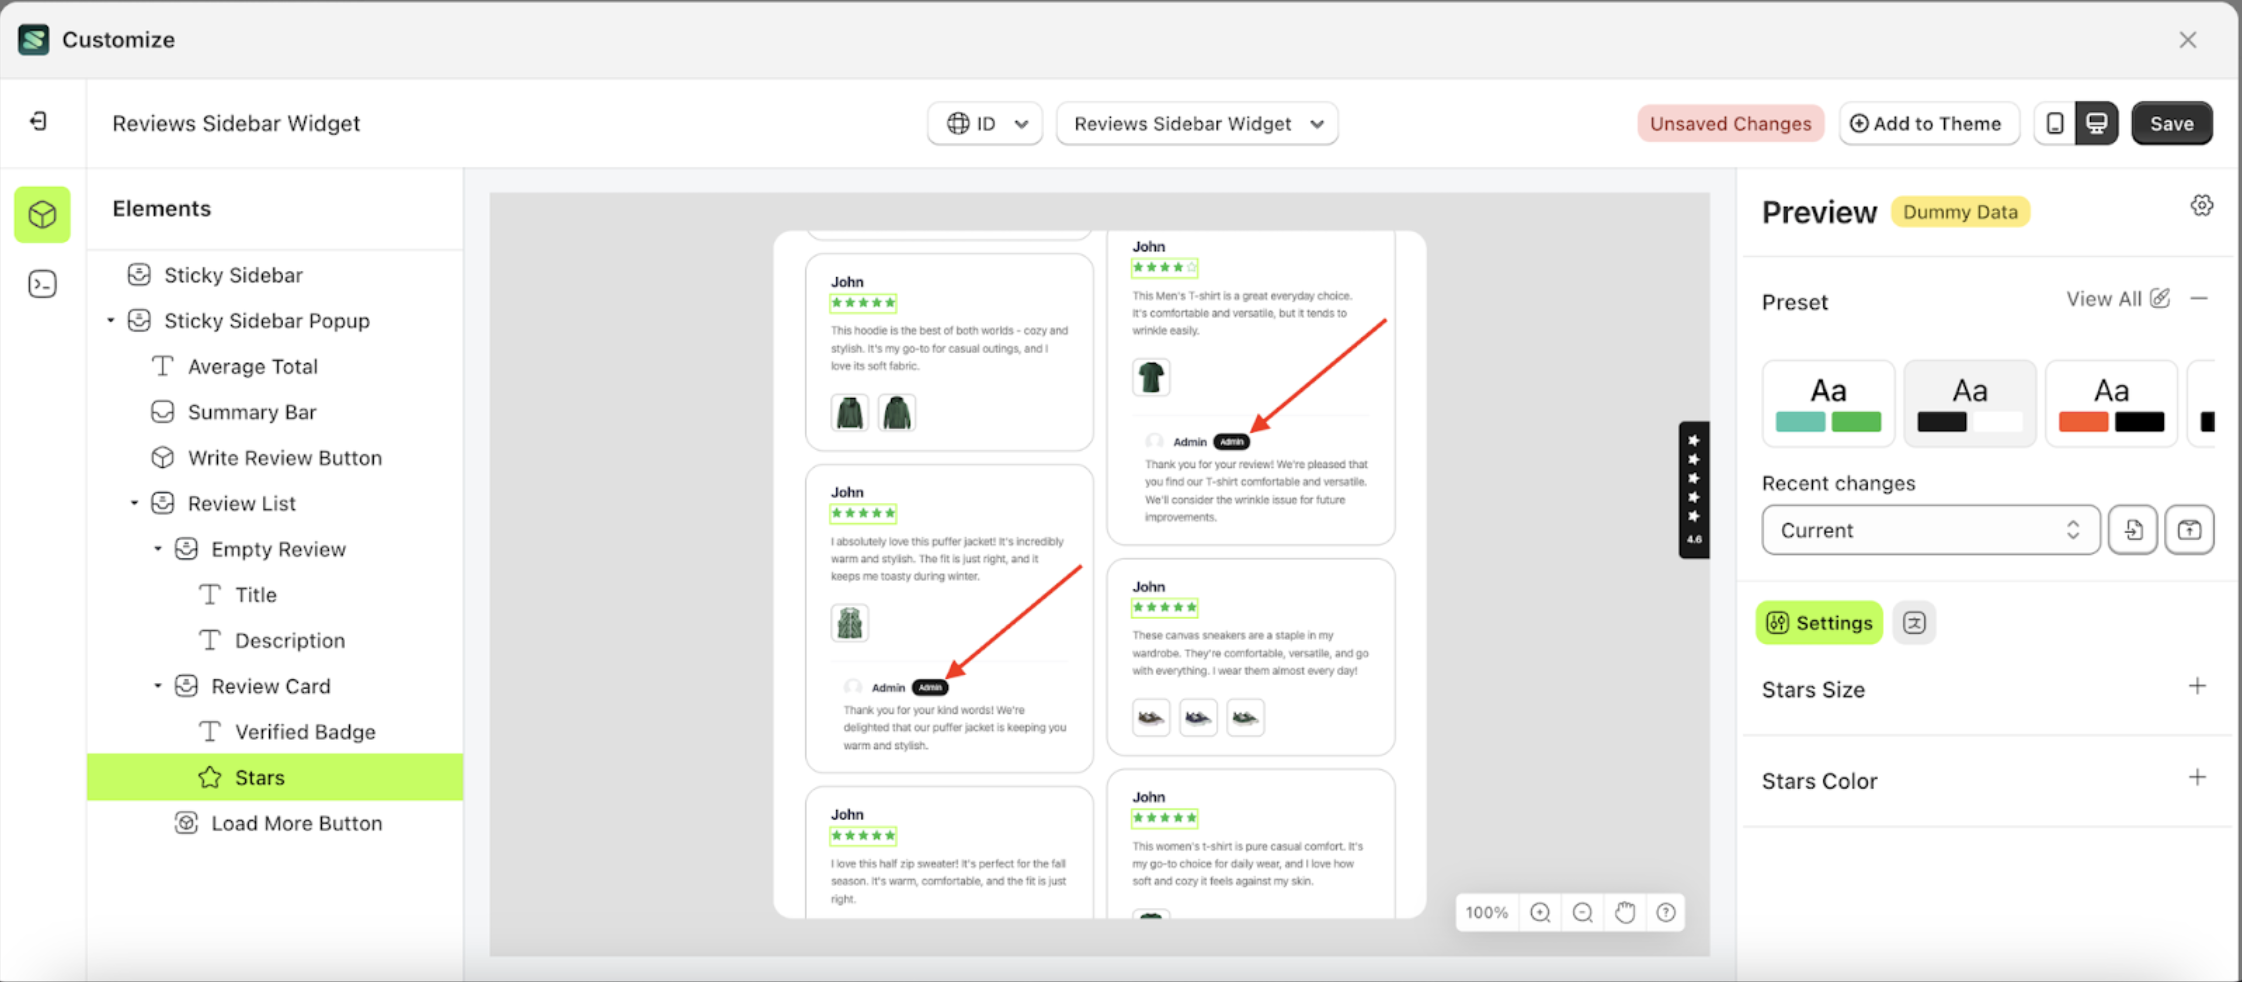Viewport: 2242px width, 982px height.
Task: Open the custom code icon next to Settings
Action: click(x=1914, y=622)
